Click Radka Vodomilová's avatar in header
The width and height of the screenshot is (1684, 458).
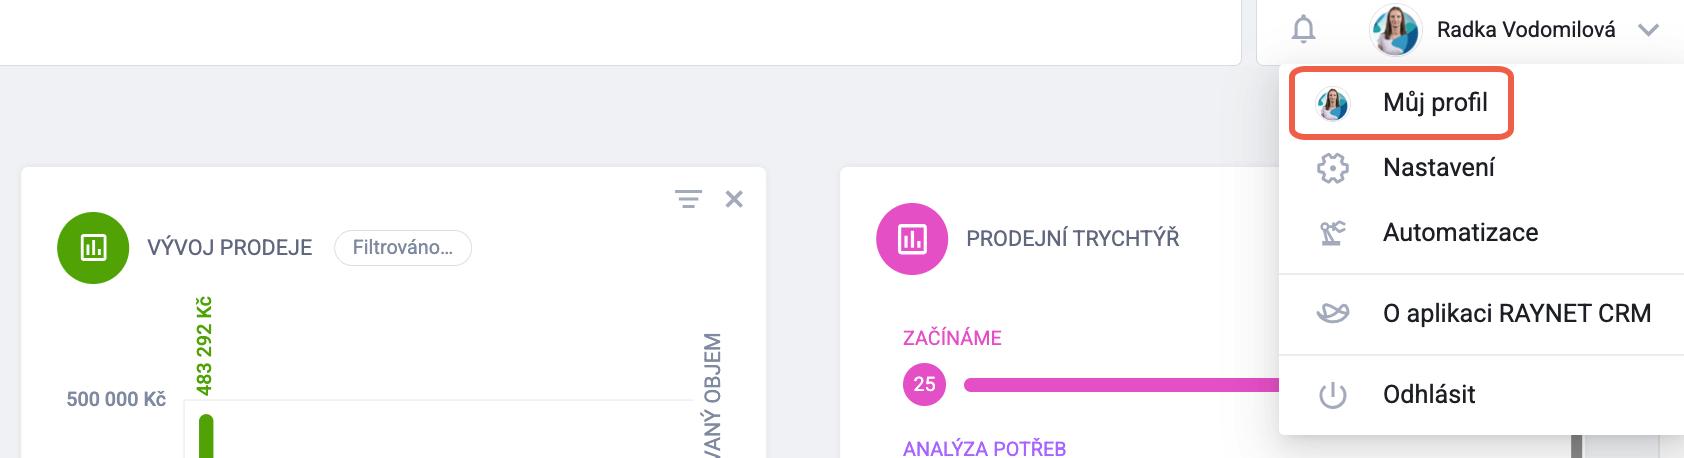coord(1394,30)
